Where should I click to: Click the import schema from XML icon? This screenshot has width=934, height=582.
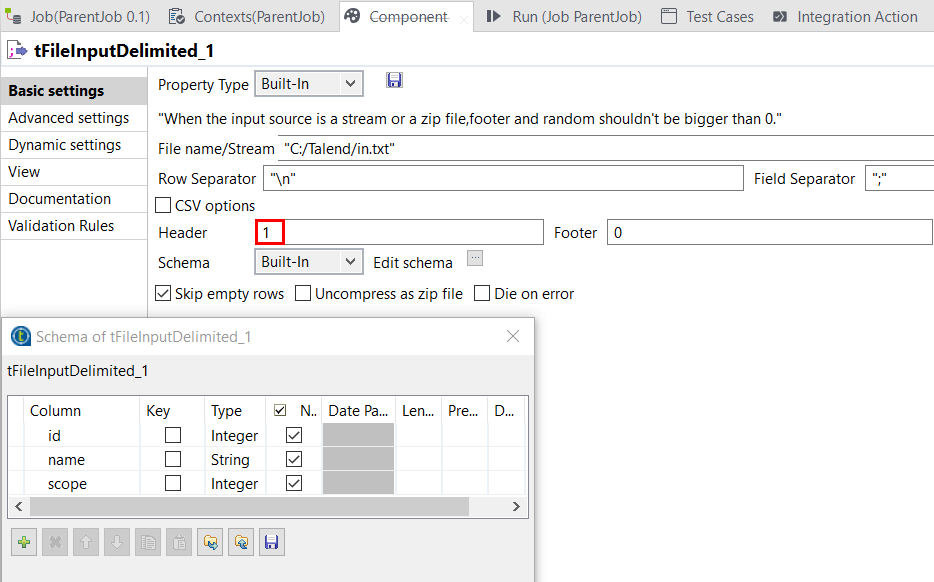coord(210,542)
